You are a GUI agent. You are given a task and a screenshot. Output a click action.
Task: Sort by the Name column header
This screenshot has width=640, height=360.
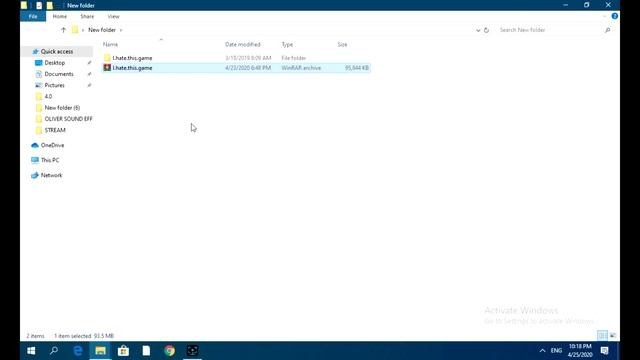(x=110, y=44)
